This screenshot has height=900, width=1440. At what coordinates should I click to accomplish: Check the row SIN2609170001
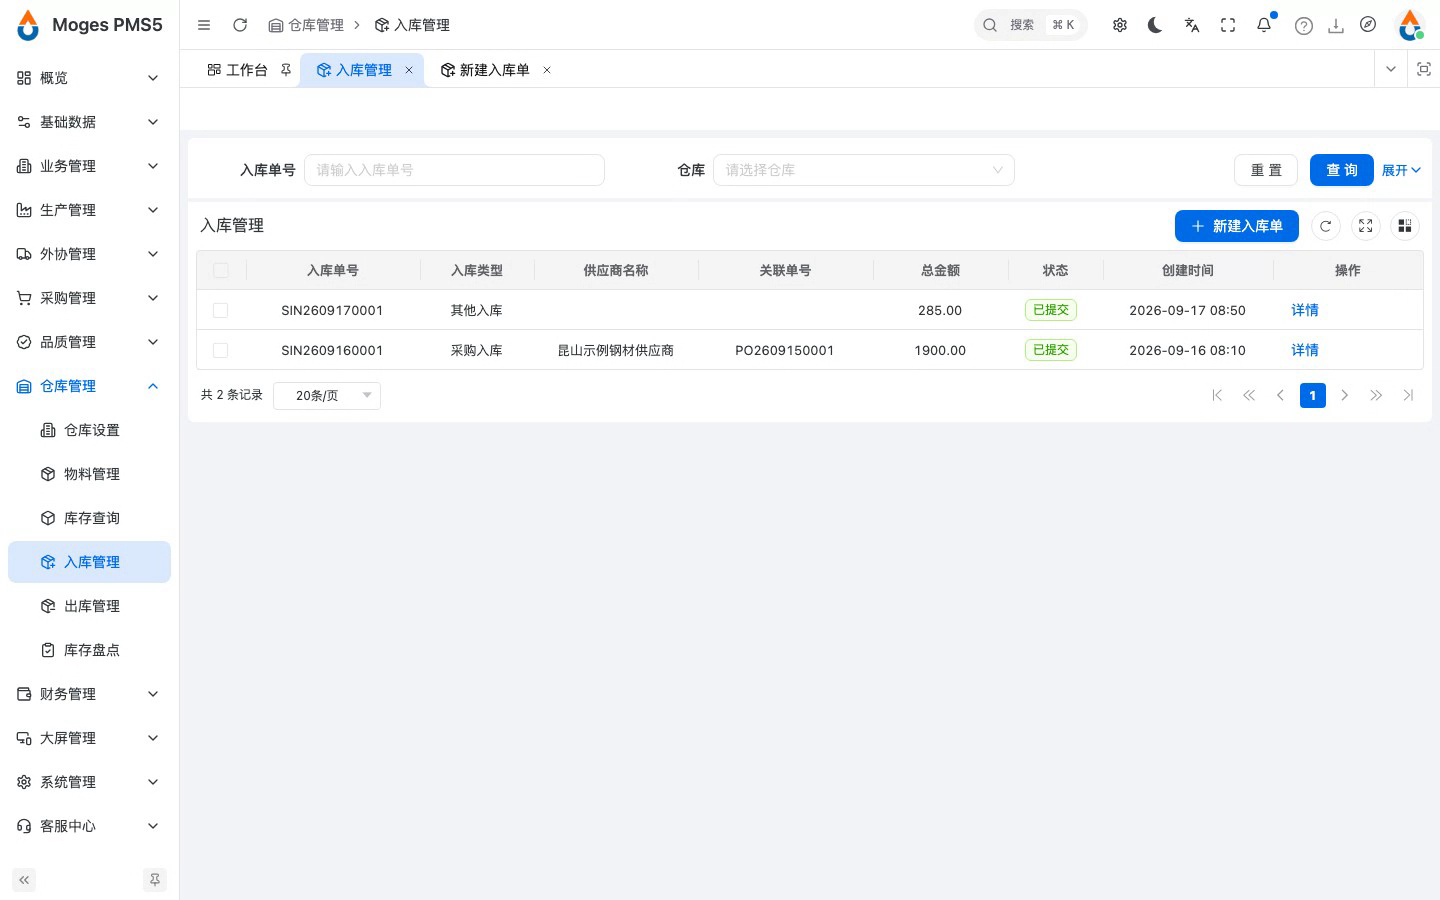point(221,310)
